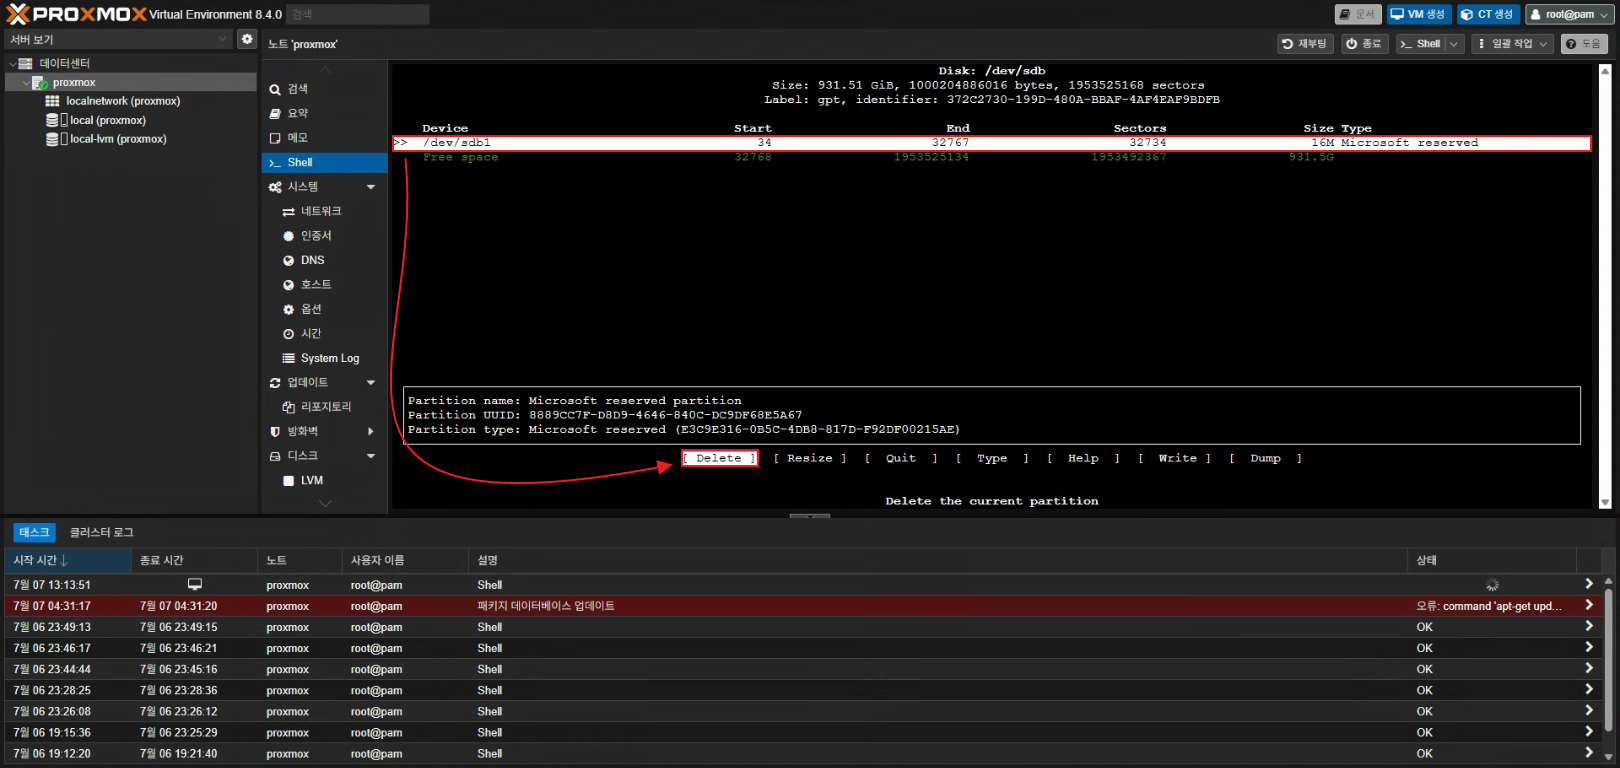Toggle the bottom panel collapse handle
The height and width of the screenshot is (768, 1620).
(810, 516)
